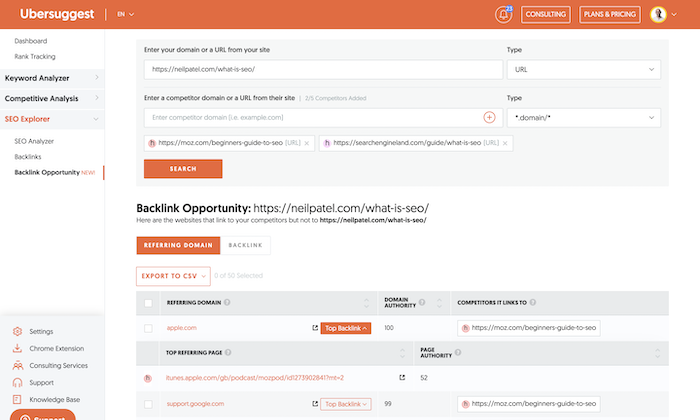Open the URL type dropdown
The width and height of the screenshot is (700, 420).
click(583, 69)
